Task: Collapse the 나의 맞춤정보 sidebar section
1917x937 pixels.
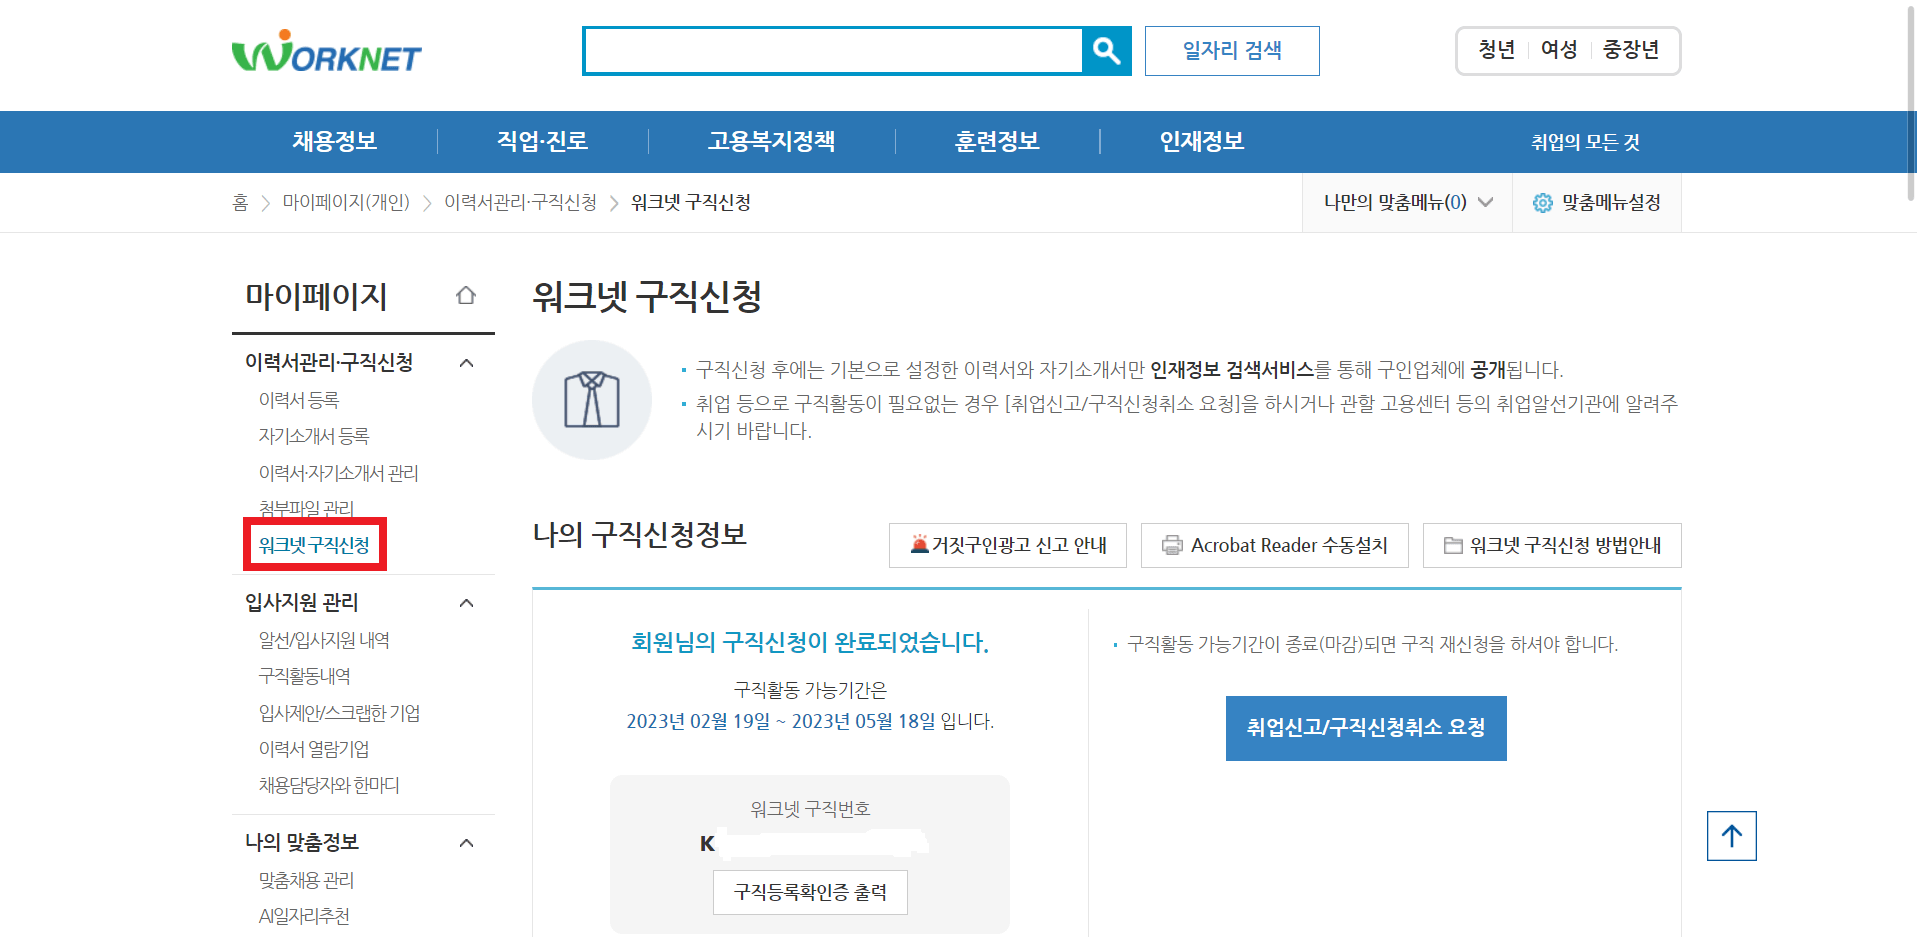Action: click(x=466, y=843)
